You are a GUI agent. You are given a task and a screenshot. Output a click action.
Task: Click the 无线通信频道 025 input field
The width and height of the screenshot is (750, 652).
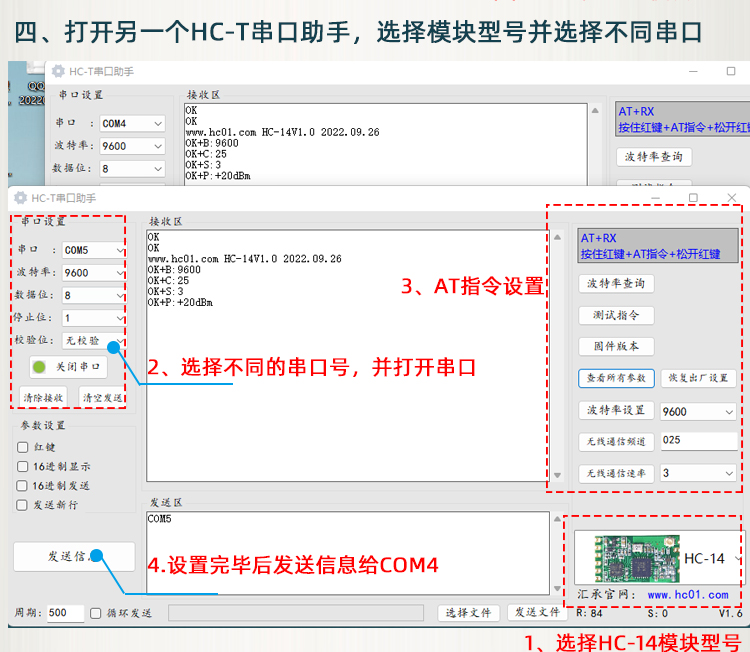click(x=699, y=441)
